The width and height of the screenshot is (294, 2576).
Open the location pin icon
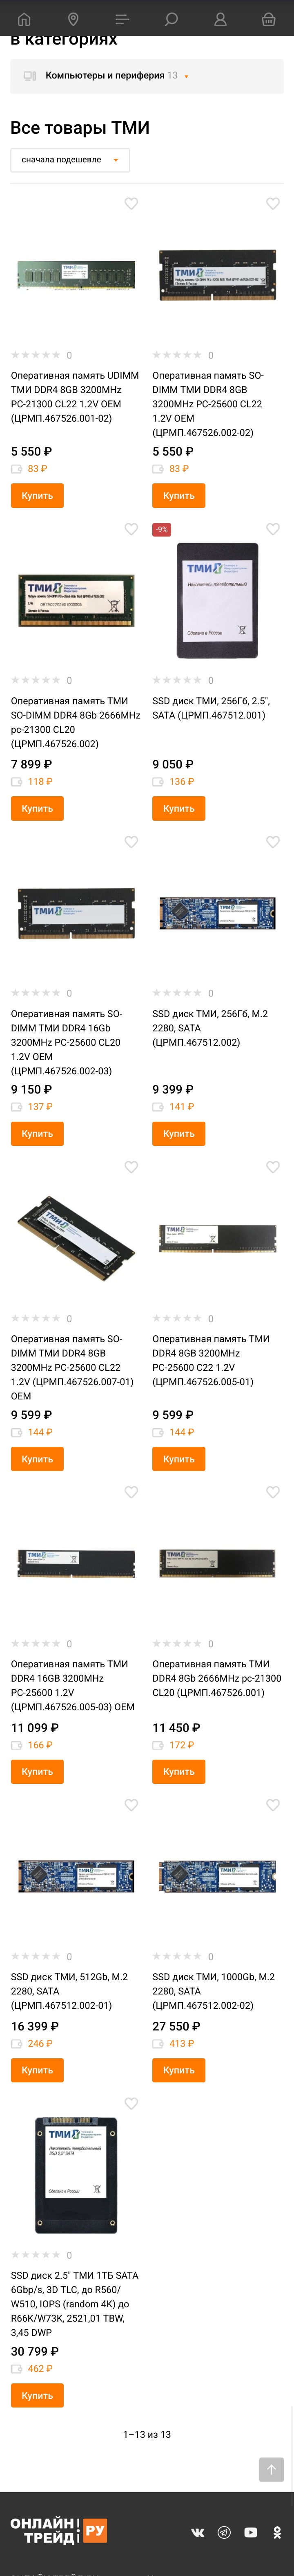tap(73, 19)
